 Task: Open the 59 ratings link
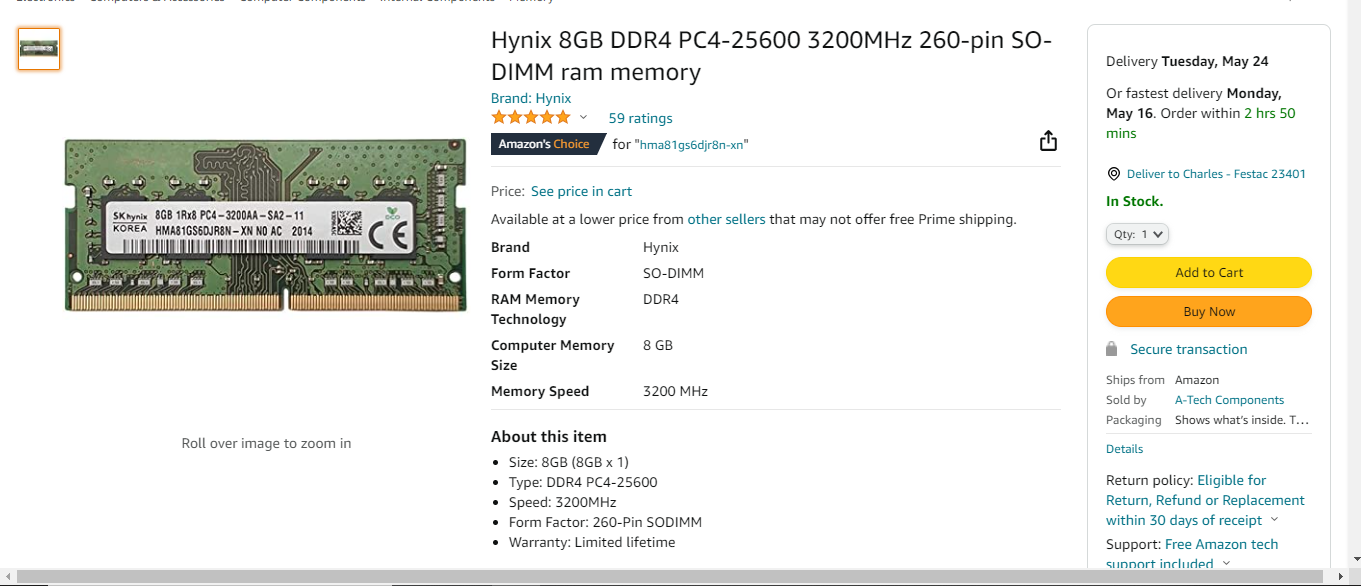pos(640,118)
